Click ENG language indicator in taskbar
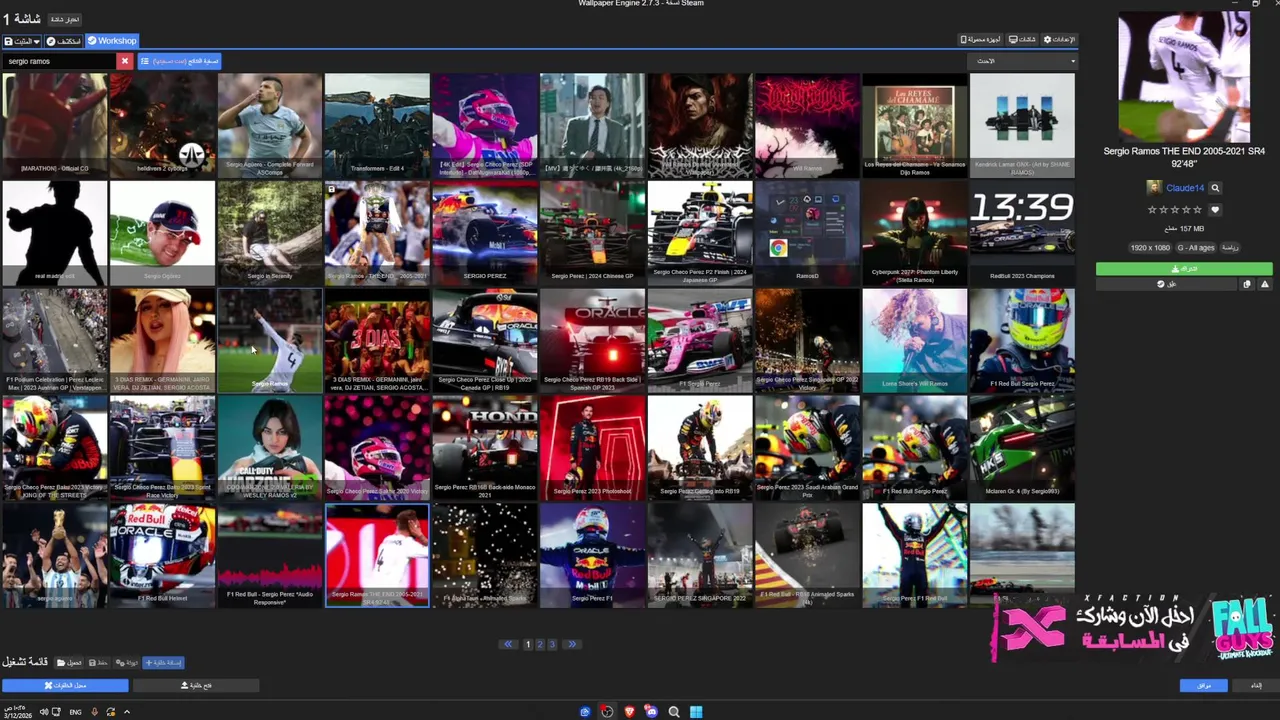 point(76,712)
